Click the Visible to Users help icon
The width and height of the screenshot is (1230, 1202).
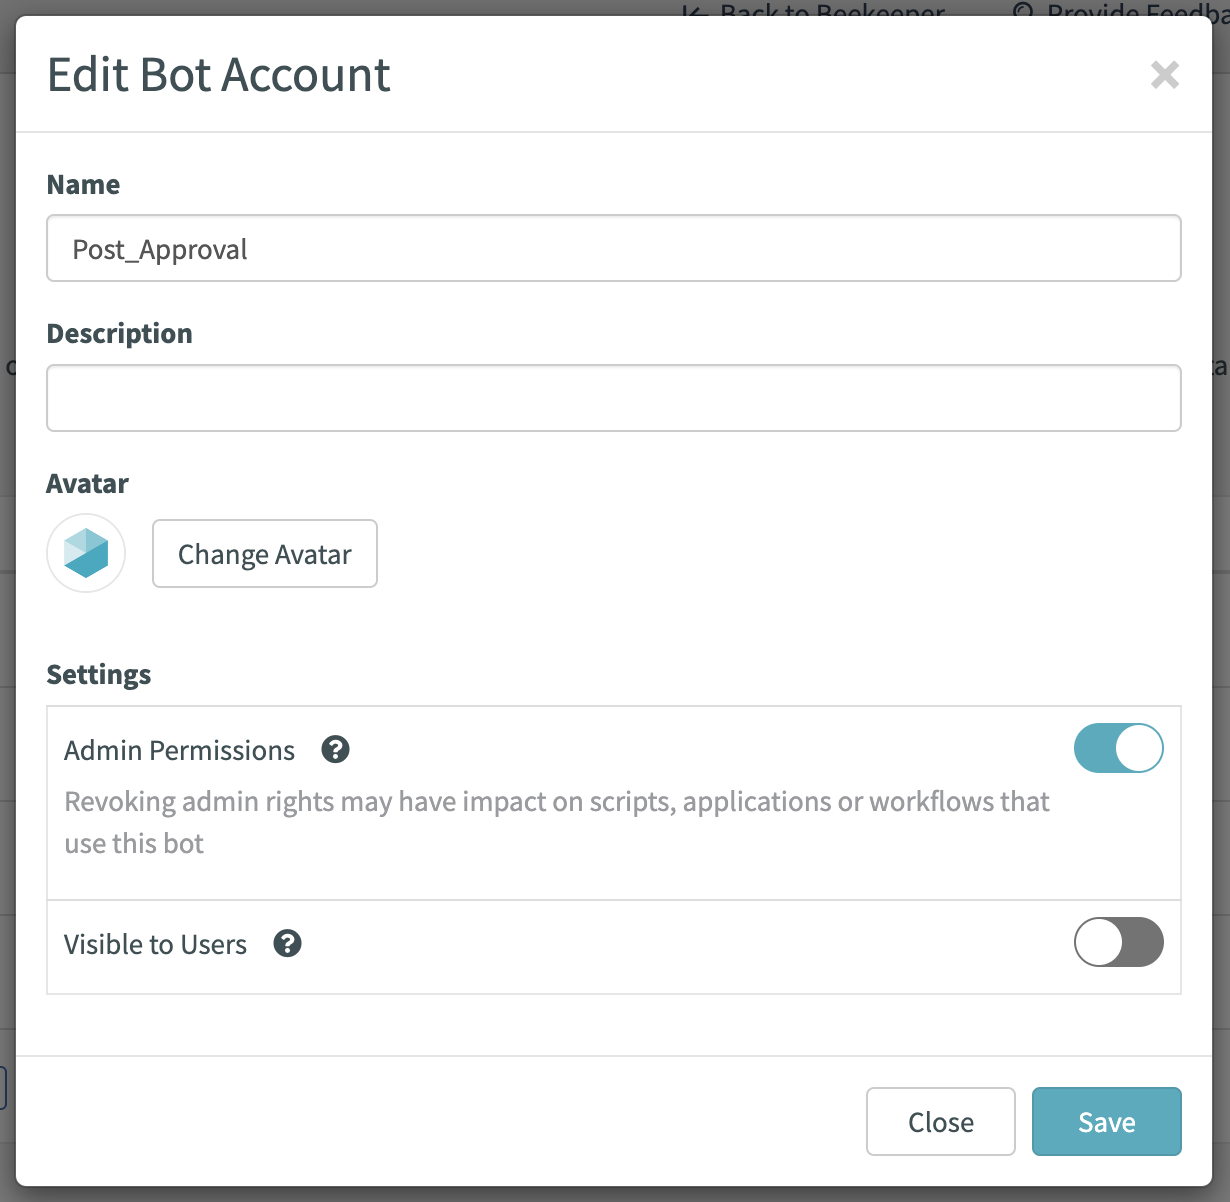[288, 943]
